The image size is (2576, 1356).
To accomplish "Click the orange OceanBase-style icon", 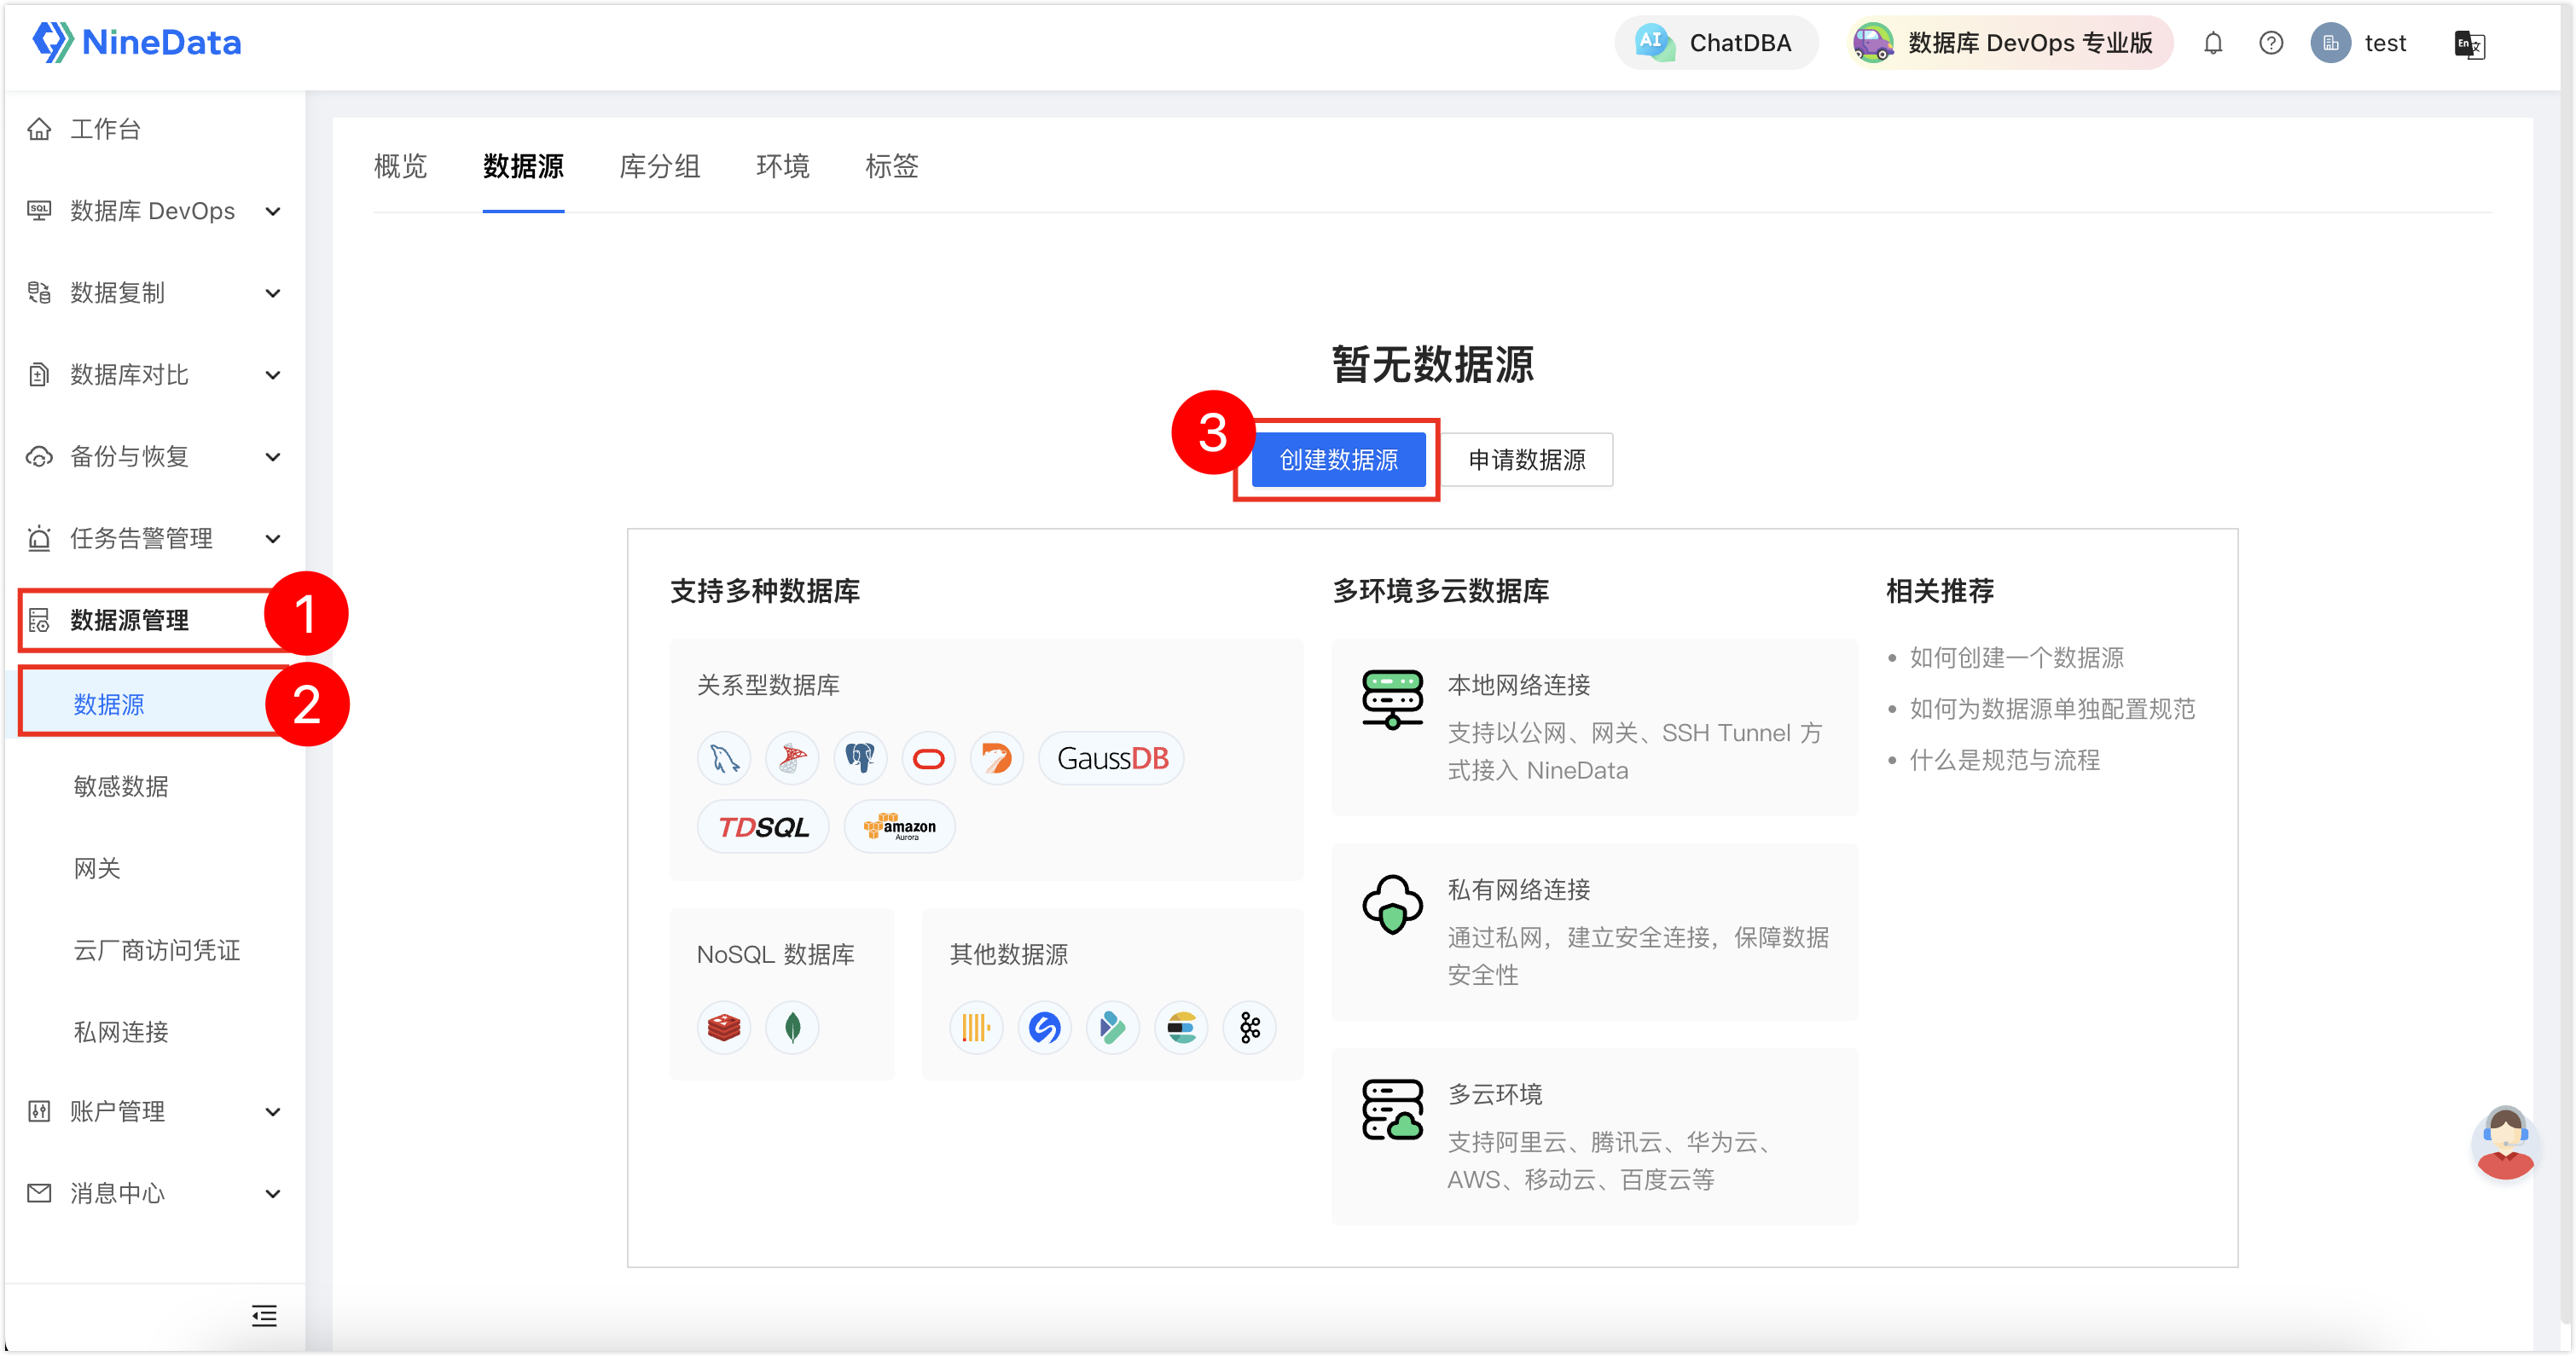I will (996, 759).
